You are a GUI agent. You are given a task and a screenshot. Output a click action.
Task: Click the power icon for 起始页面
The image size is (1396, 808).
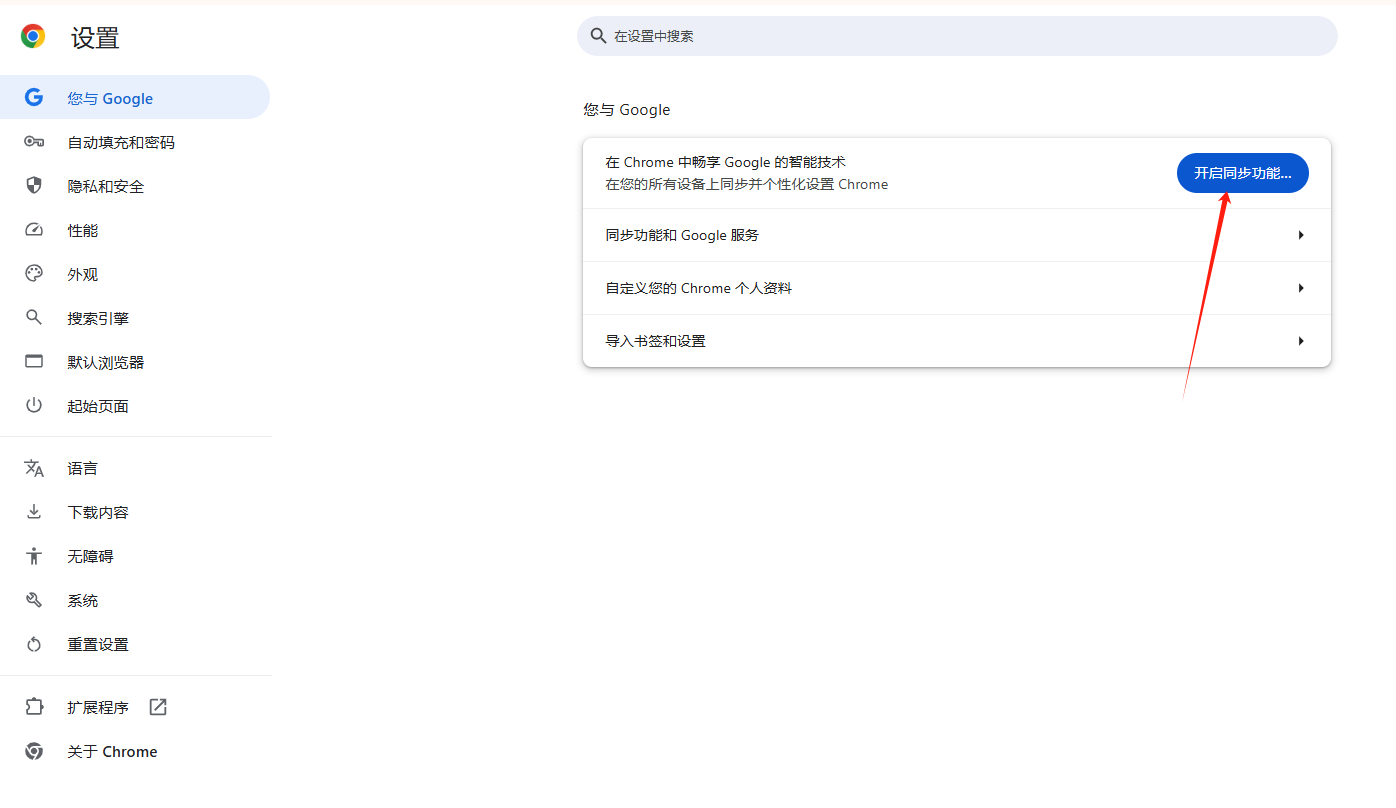(34, 405)
